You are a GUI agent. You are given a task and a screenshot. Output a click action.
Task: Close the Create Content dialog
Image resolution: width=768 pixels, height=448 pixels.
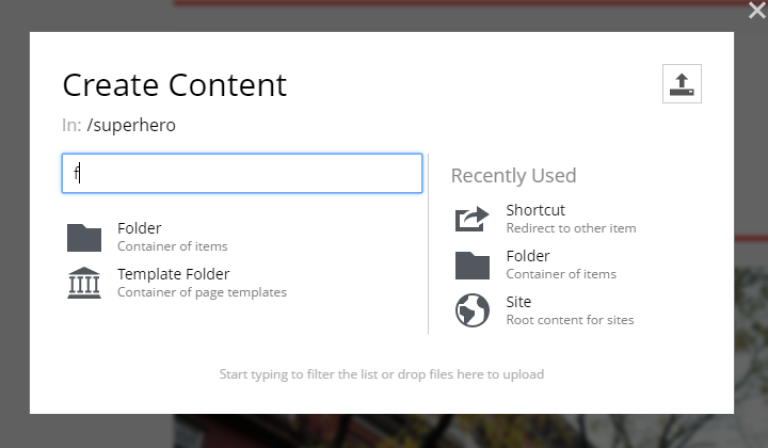757,10
